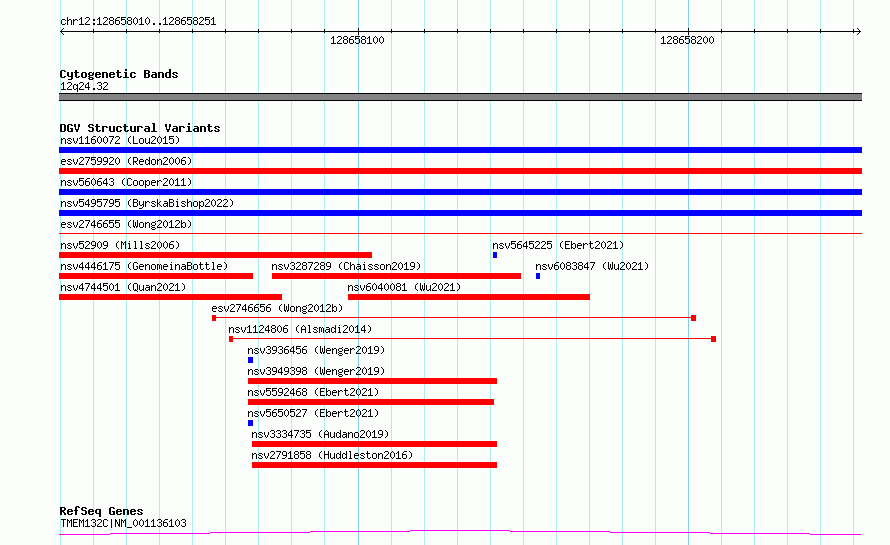The width and height of the screenshot is (890, 545).
Task: Click the blue bar under nsv560643 (Cooper2011)
Action: click(460, 192)
